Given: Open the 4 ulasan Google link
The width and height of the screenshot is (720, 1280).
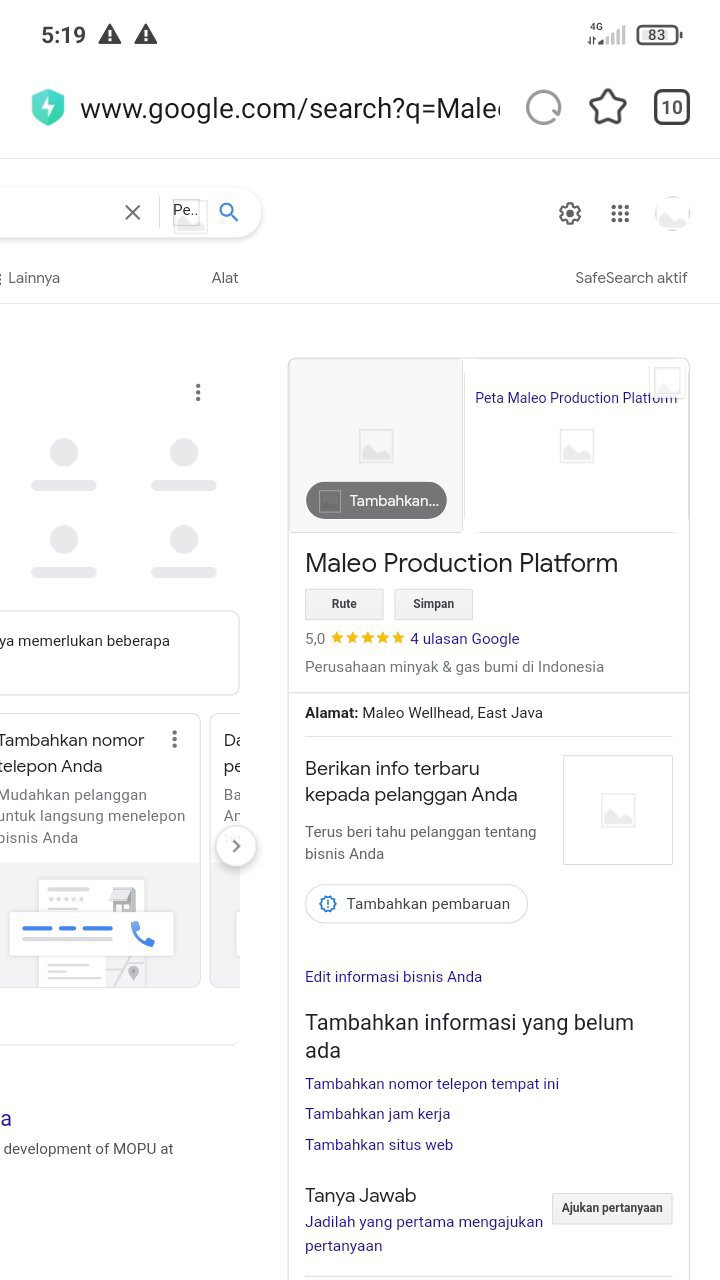Looking at the screenshot, I should coord(464,638).
